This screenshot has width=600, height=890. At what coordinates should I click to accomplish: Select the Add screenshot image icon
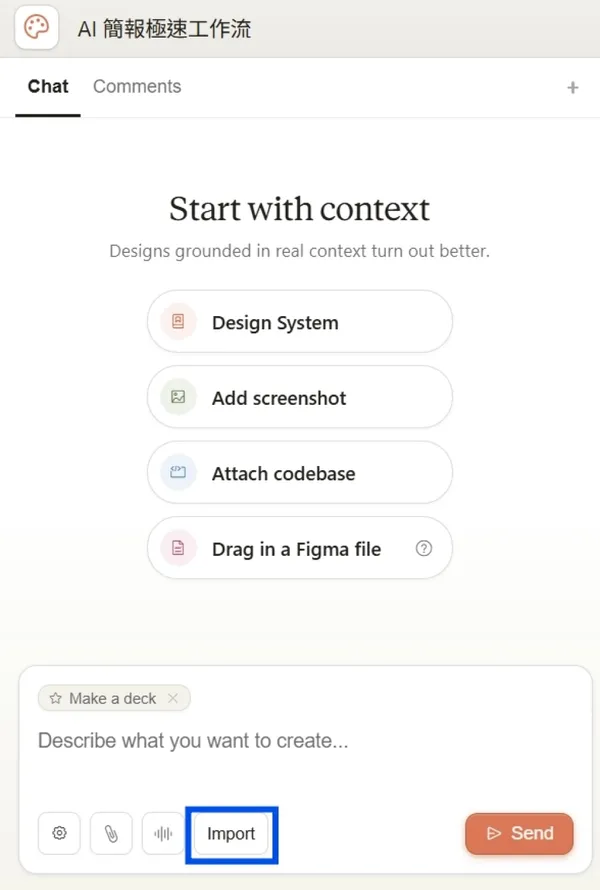(177, 397)
